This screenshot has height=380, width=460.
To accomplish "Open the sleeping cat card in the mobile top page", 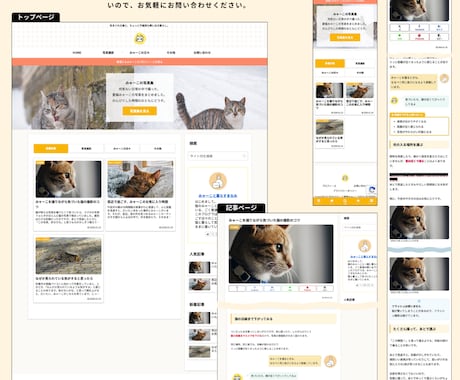I will (x=360, y=99).
